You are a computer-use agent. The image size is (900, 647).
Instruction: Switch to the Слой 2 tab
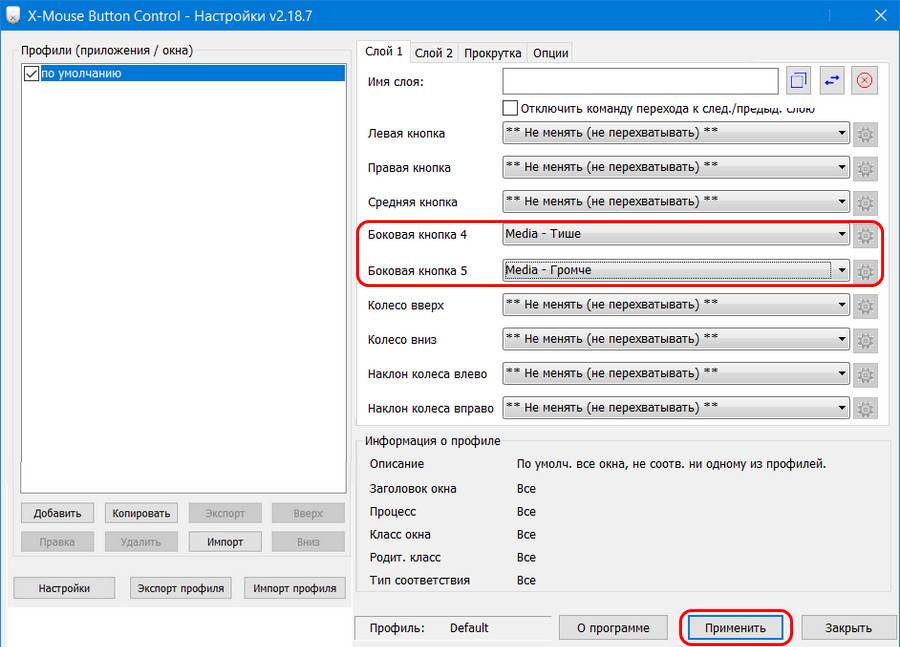click(x=433, y=53)
